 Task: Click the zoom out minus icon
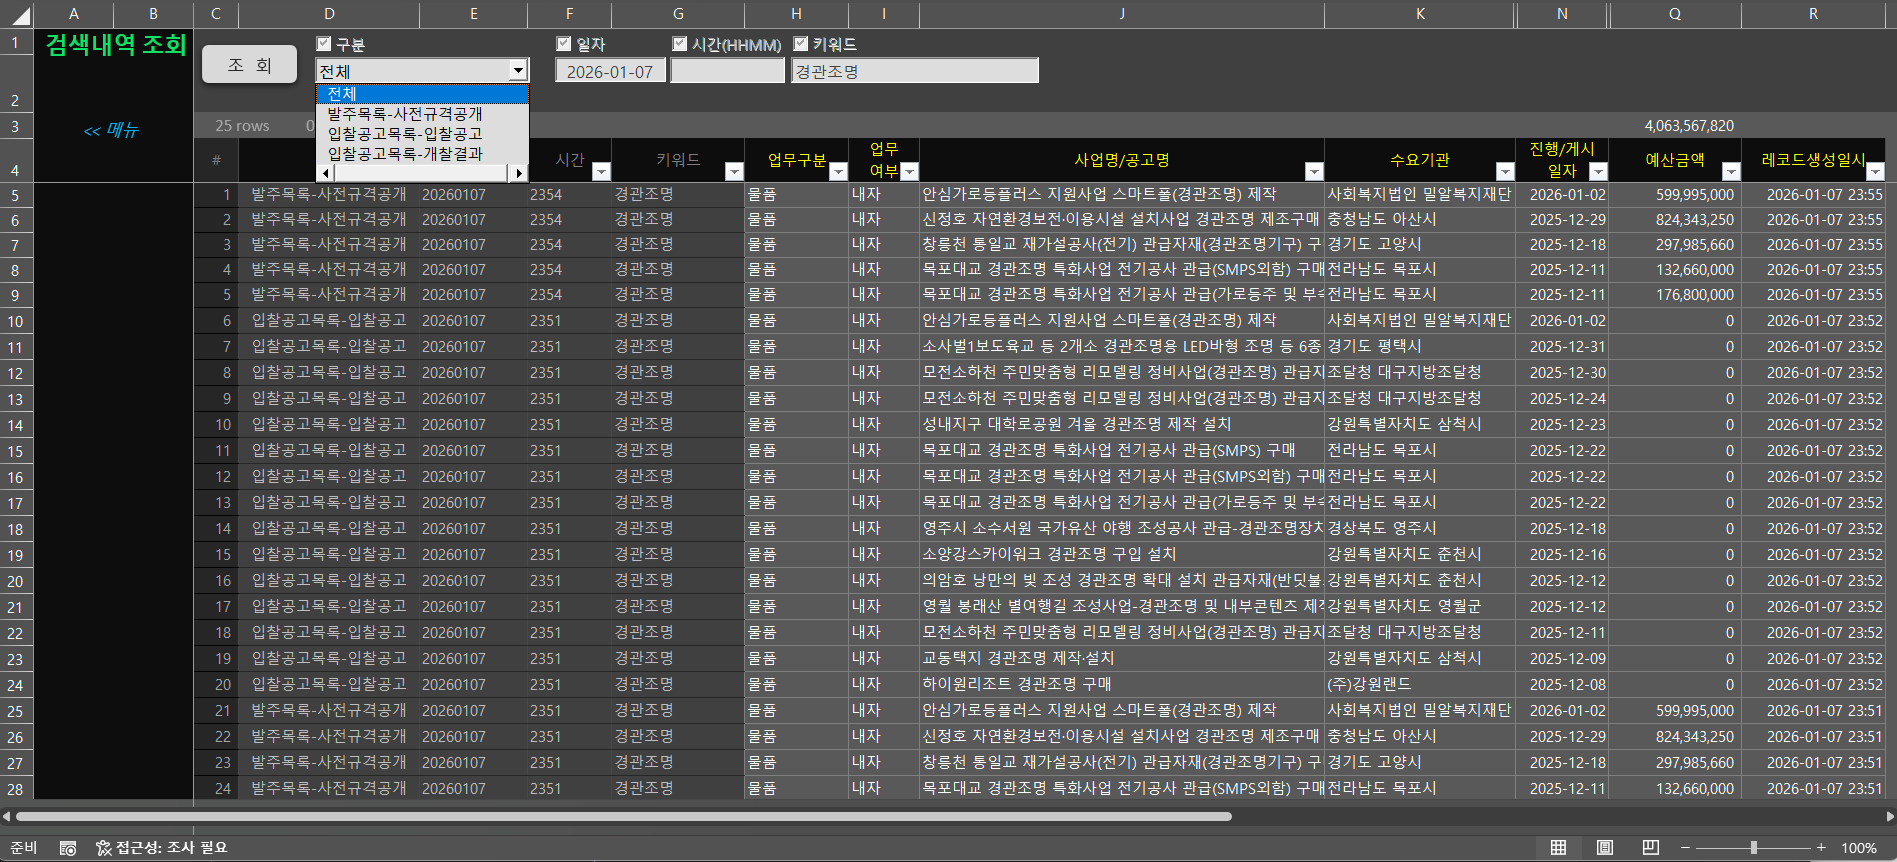tap(1685, 848)
